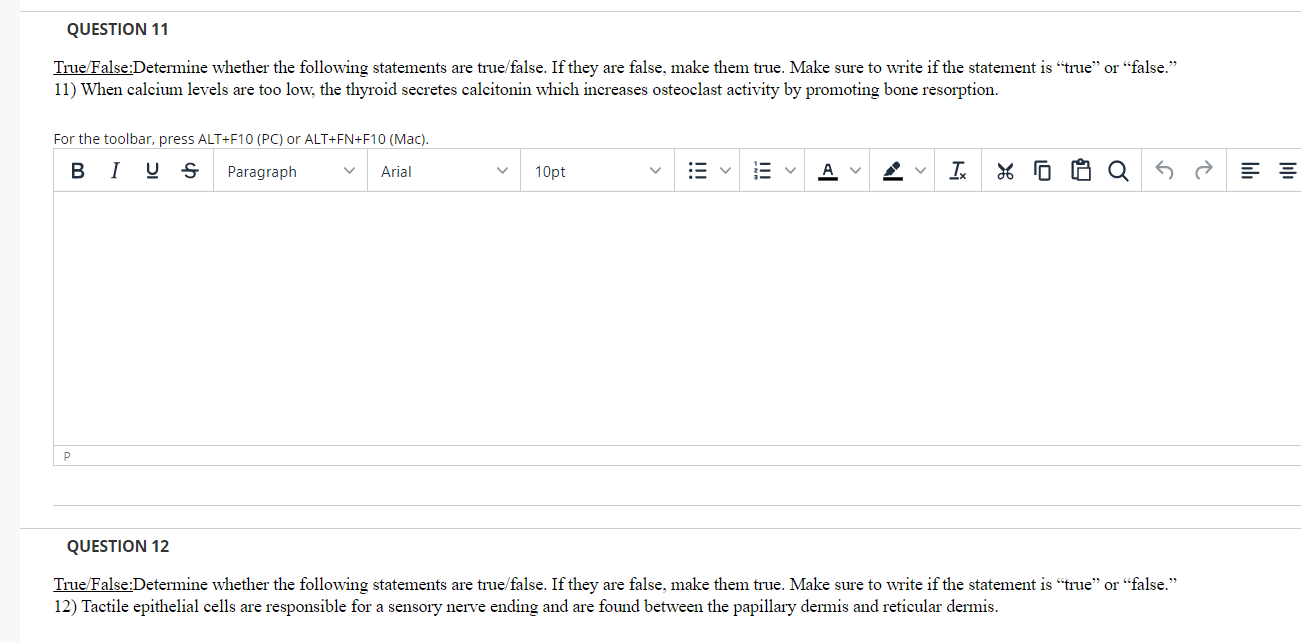Expand numbered list style options
1301x642 pixels.
click(790, 171)
